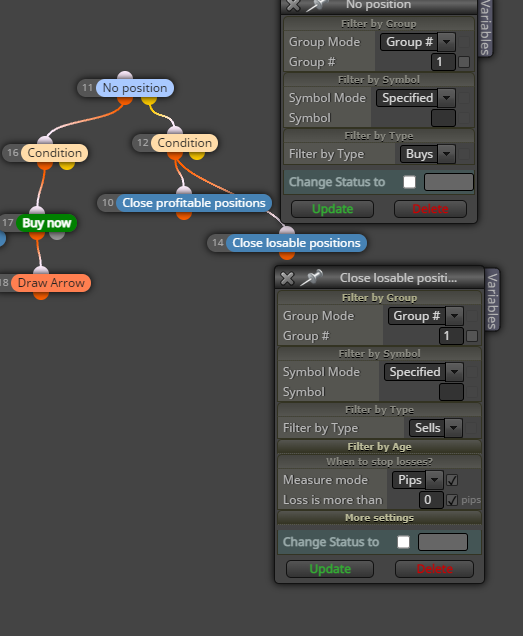Click Delete in the No position panel

click(430, 209)
